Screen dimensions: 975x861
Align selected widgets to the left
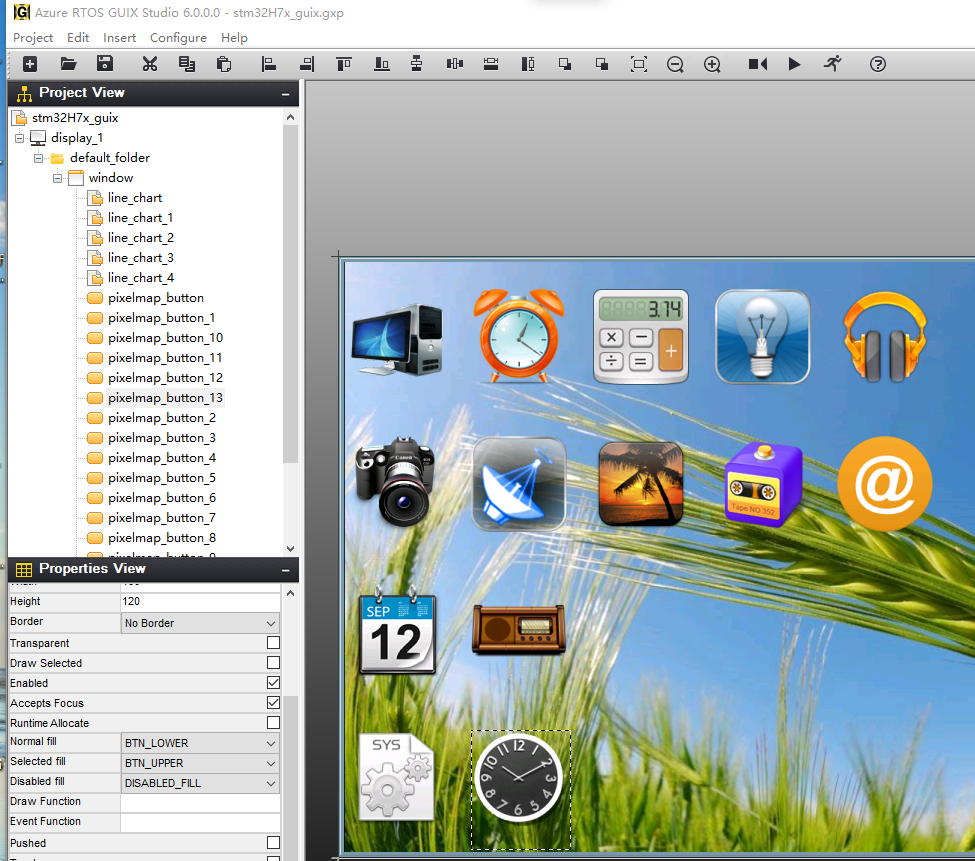tap(269, 64)
